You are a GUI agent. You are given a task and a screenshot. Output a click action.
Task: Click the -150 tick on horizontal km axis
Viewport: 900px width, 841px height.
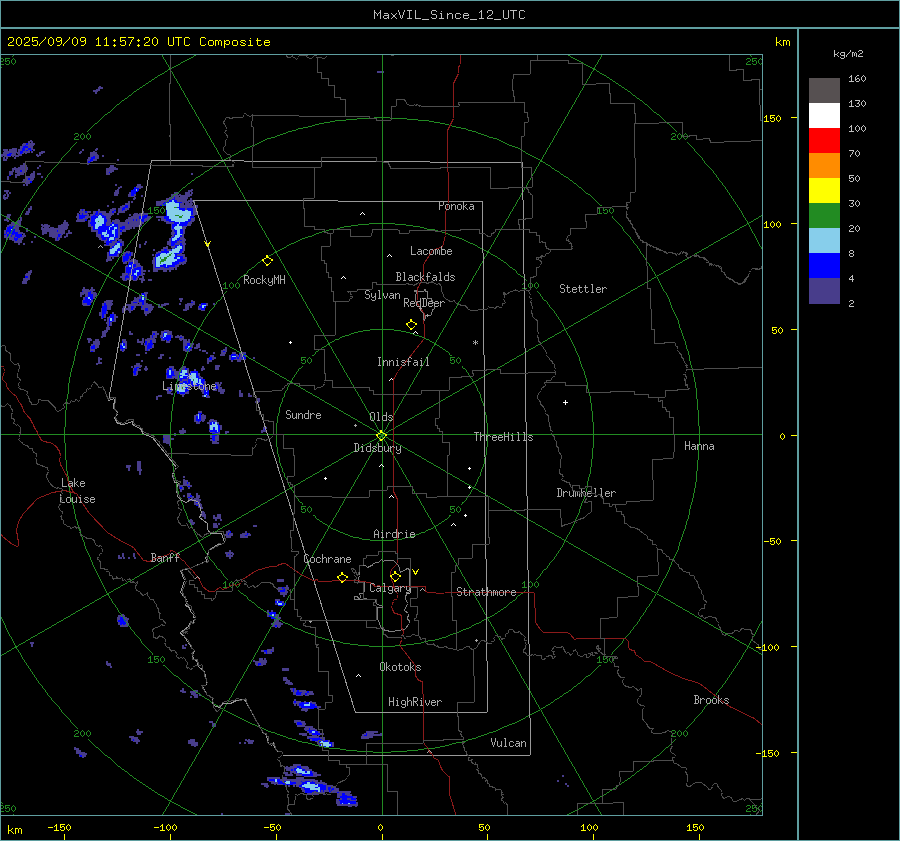click(x=59, y=828)
